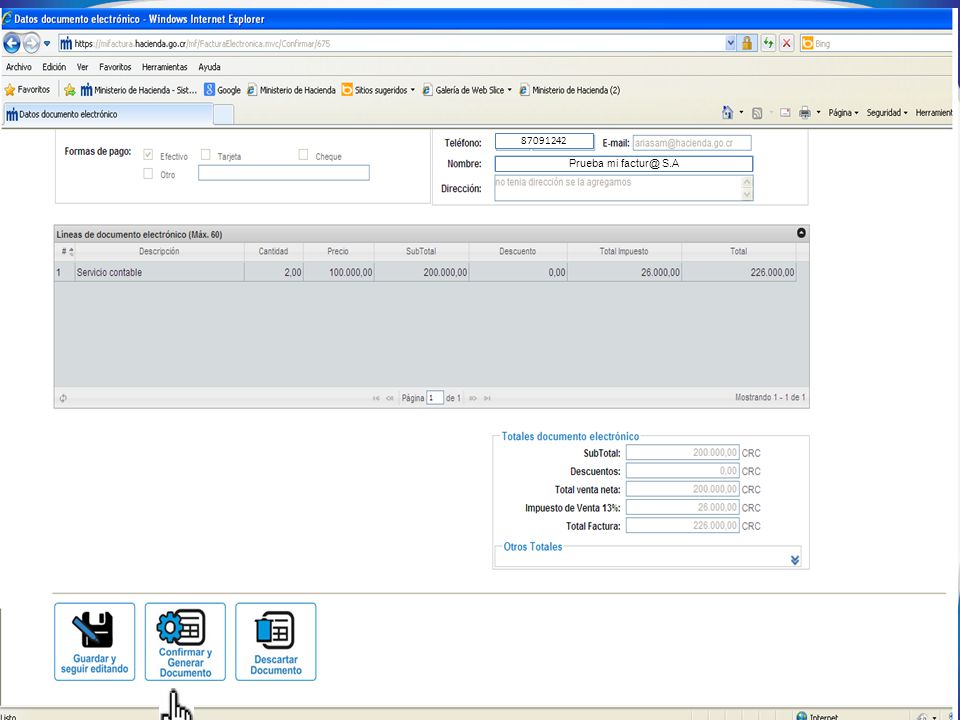
Task: Open the Herramientas menu
Action: tap(165, 67)
